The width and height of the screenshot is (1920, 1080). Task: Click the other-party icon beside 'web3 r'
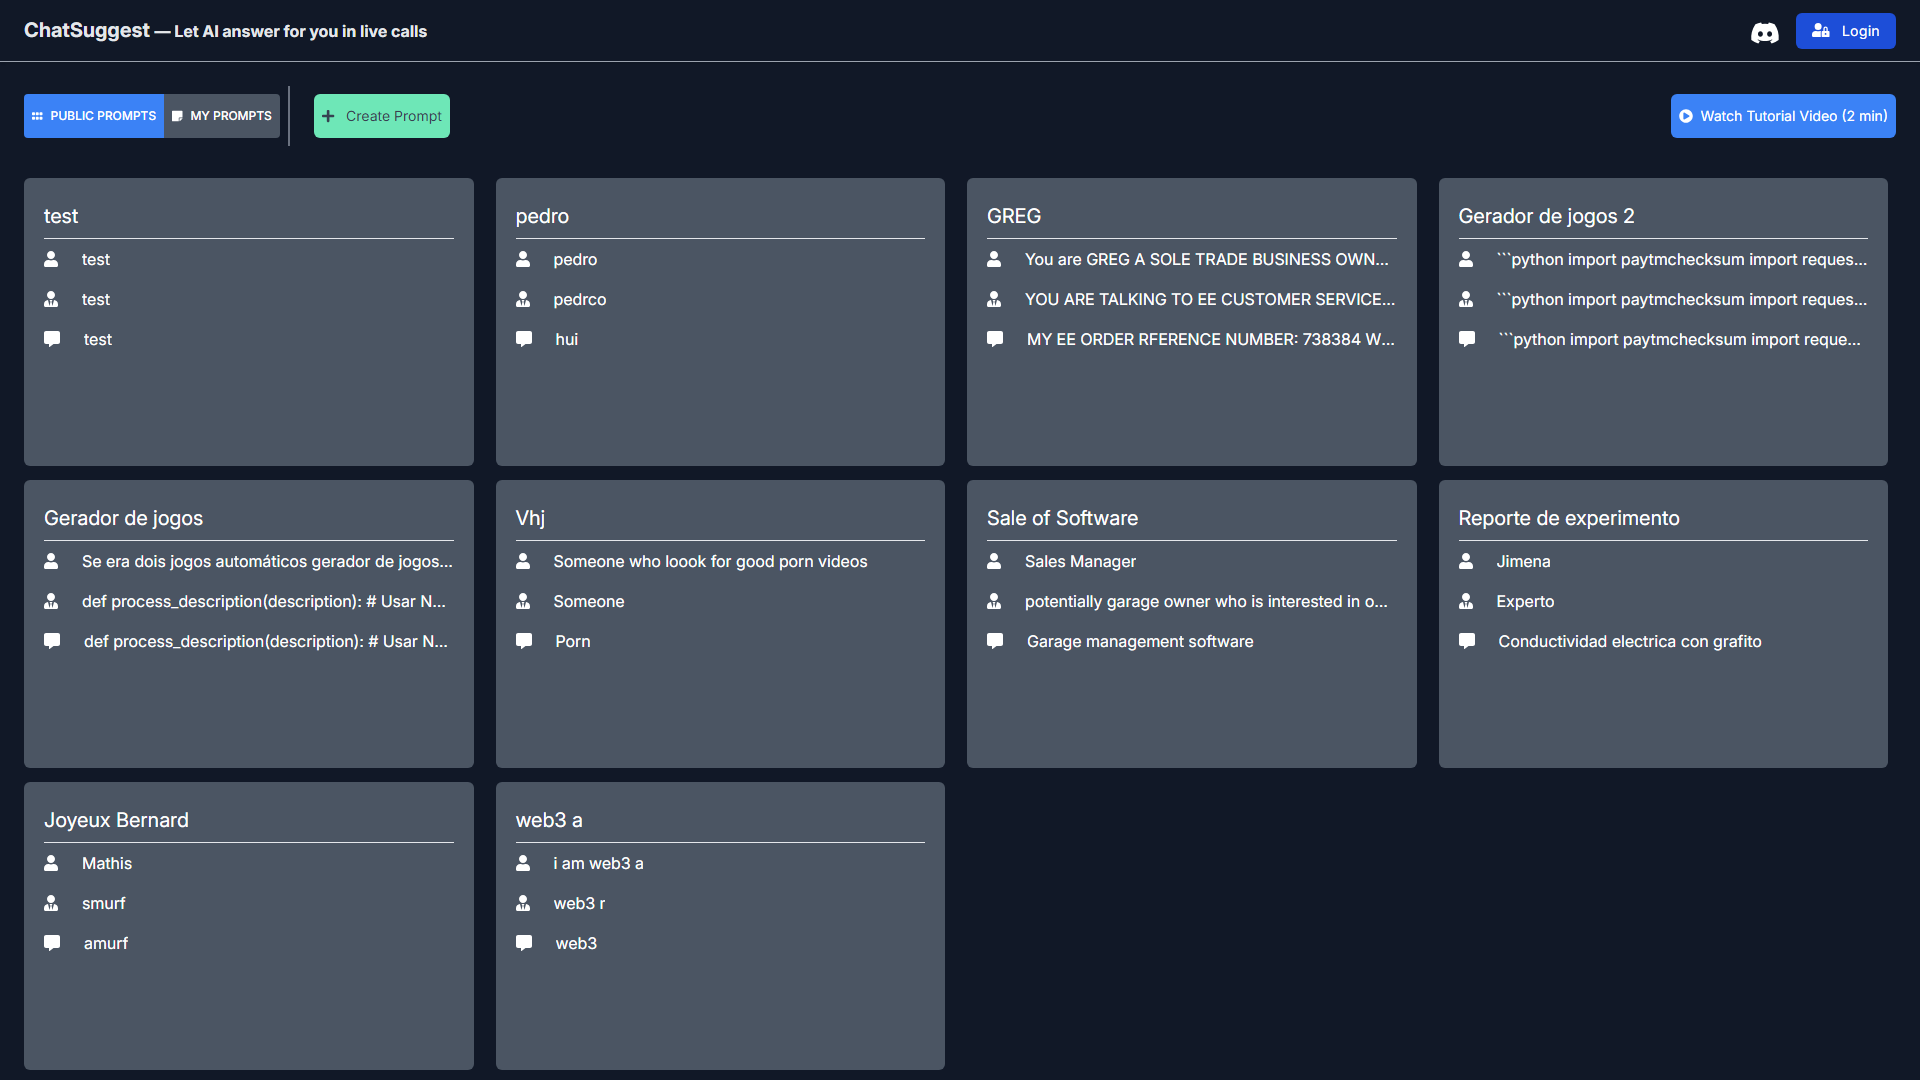pos(523,903)
